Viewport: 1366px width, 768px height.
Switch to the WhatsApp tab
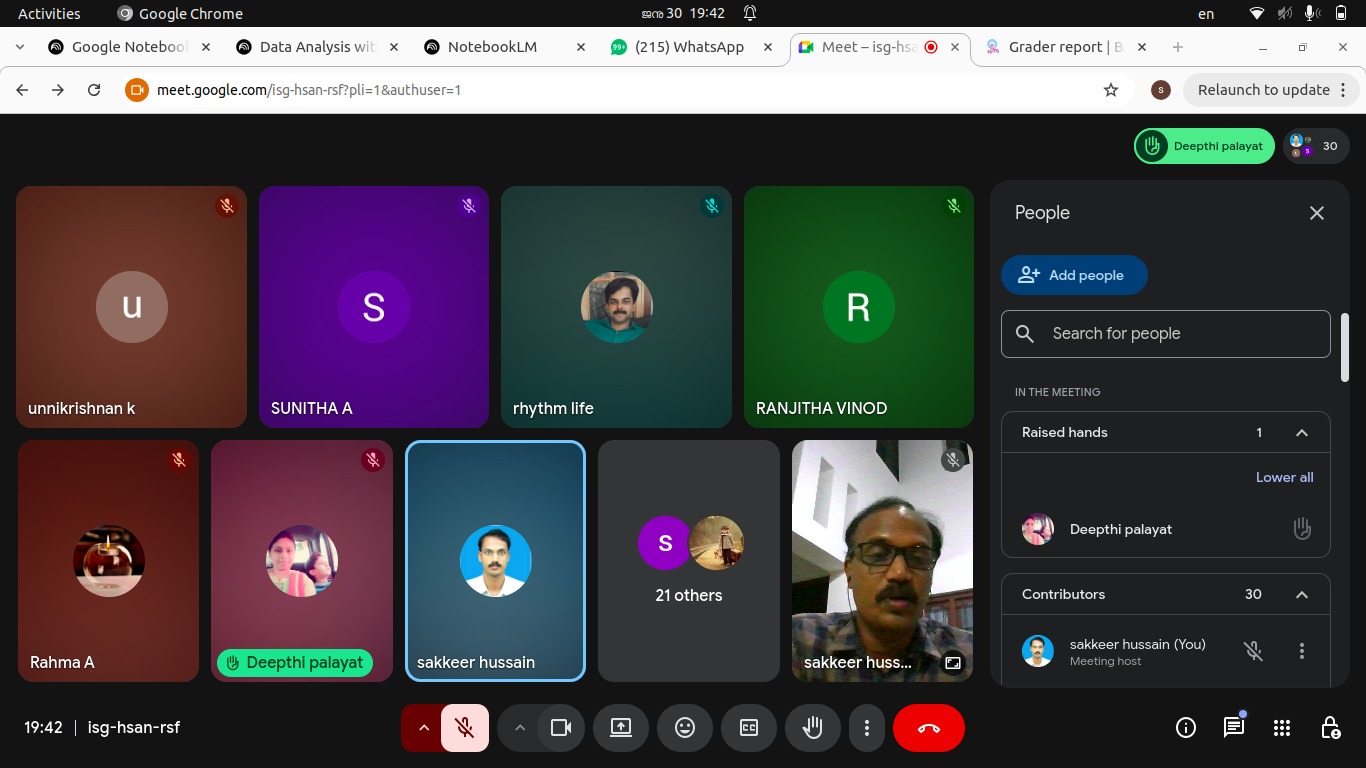pos(688,47)
